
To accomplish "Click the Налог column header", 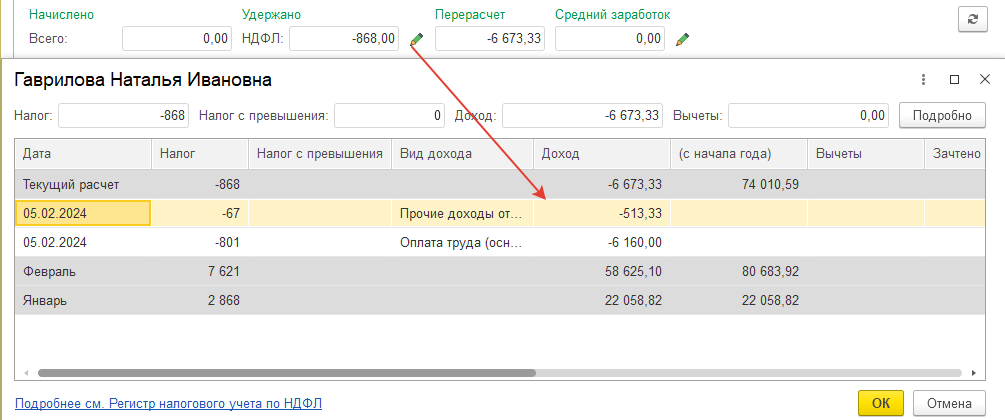I will tap(200, 154).
